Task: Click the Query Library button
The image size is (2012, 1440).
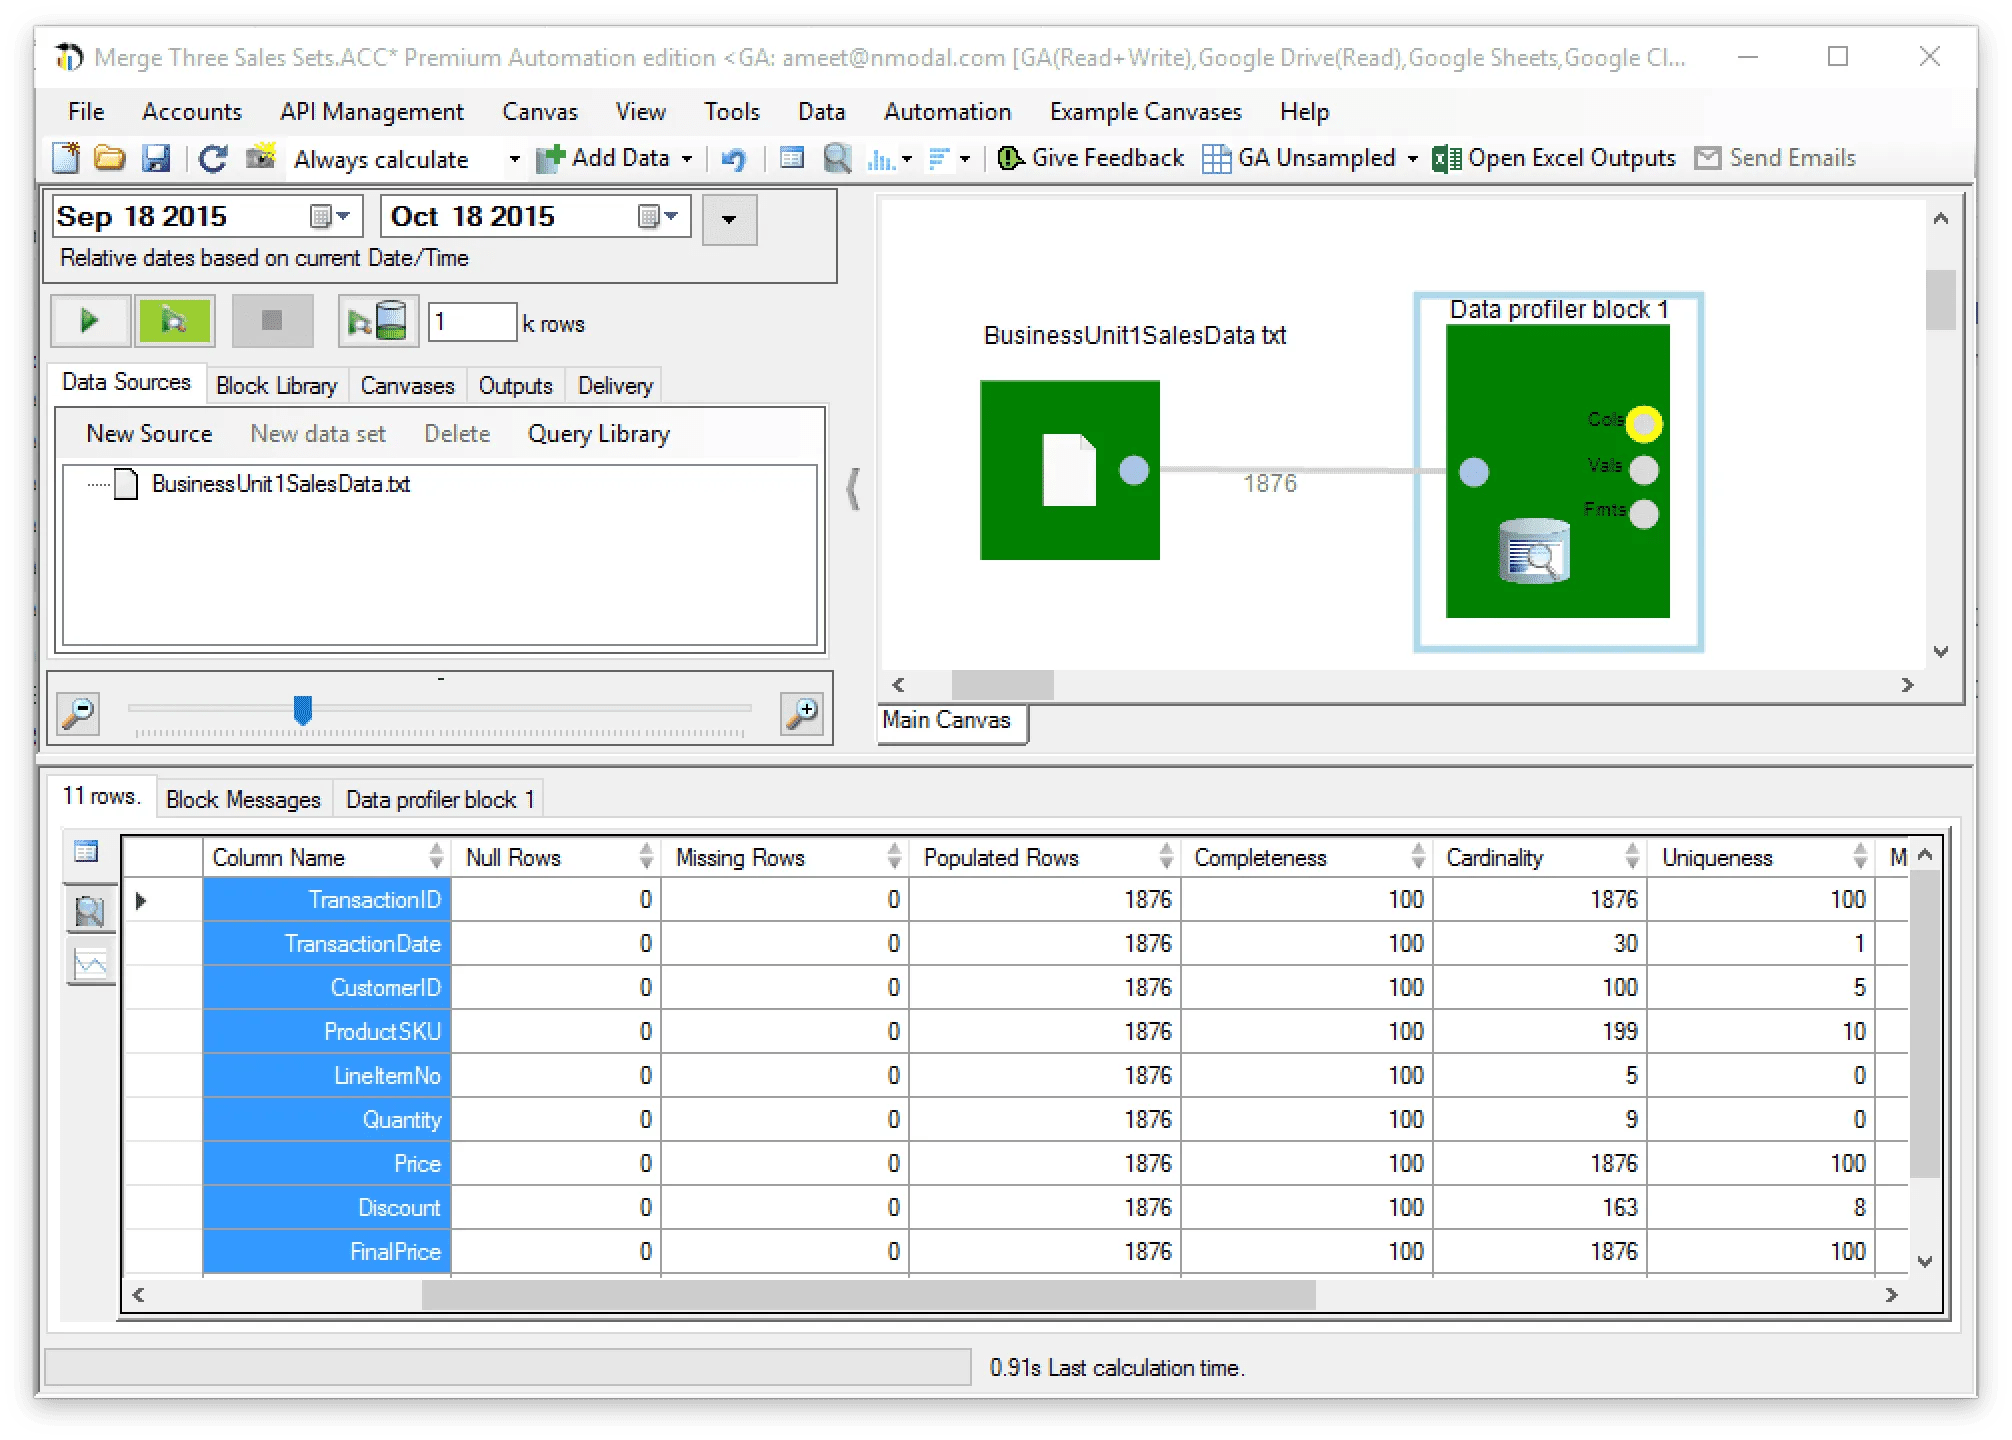Action: [598, 434]
